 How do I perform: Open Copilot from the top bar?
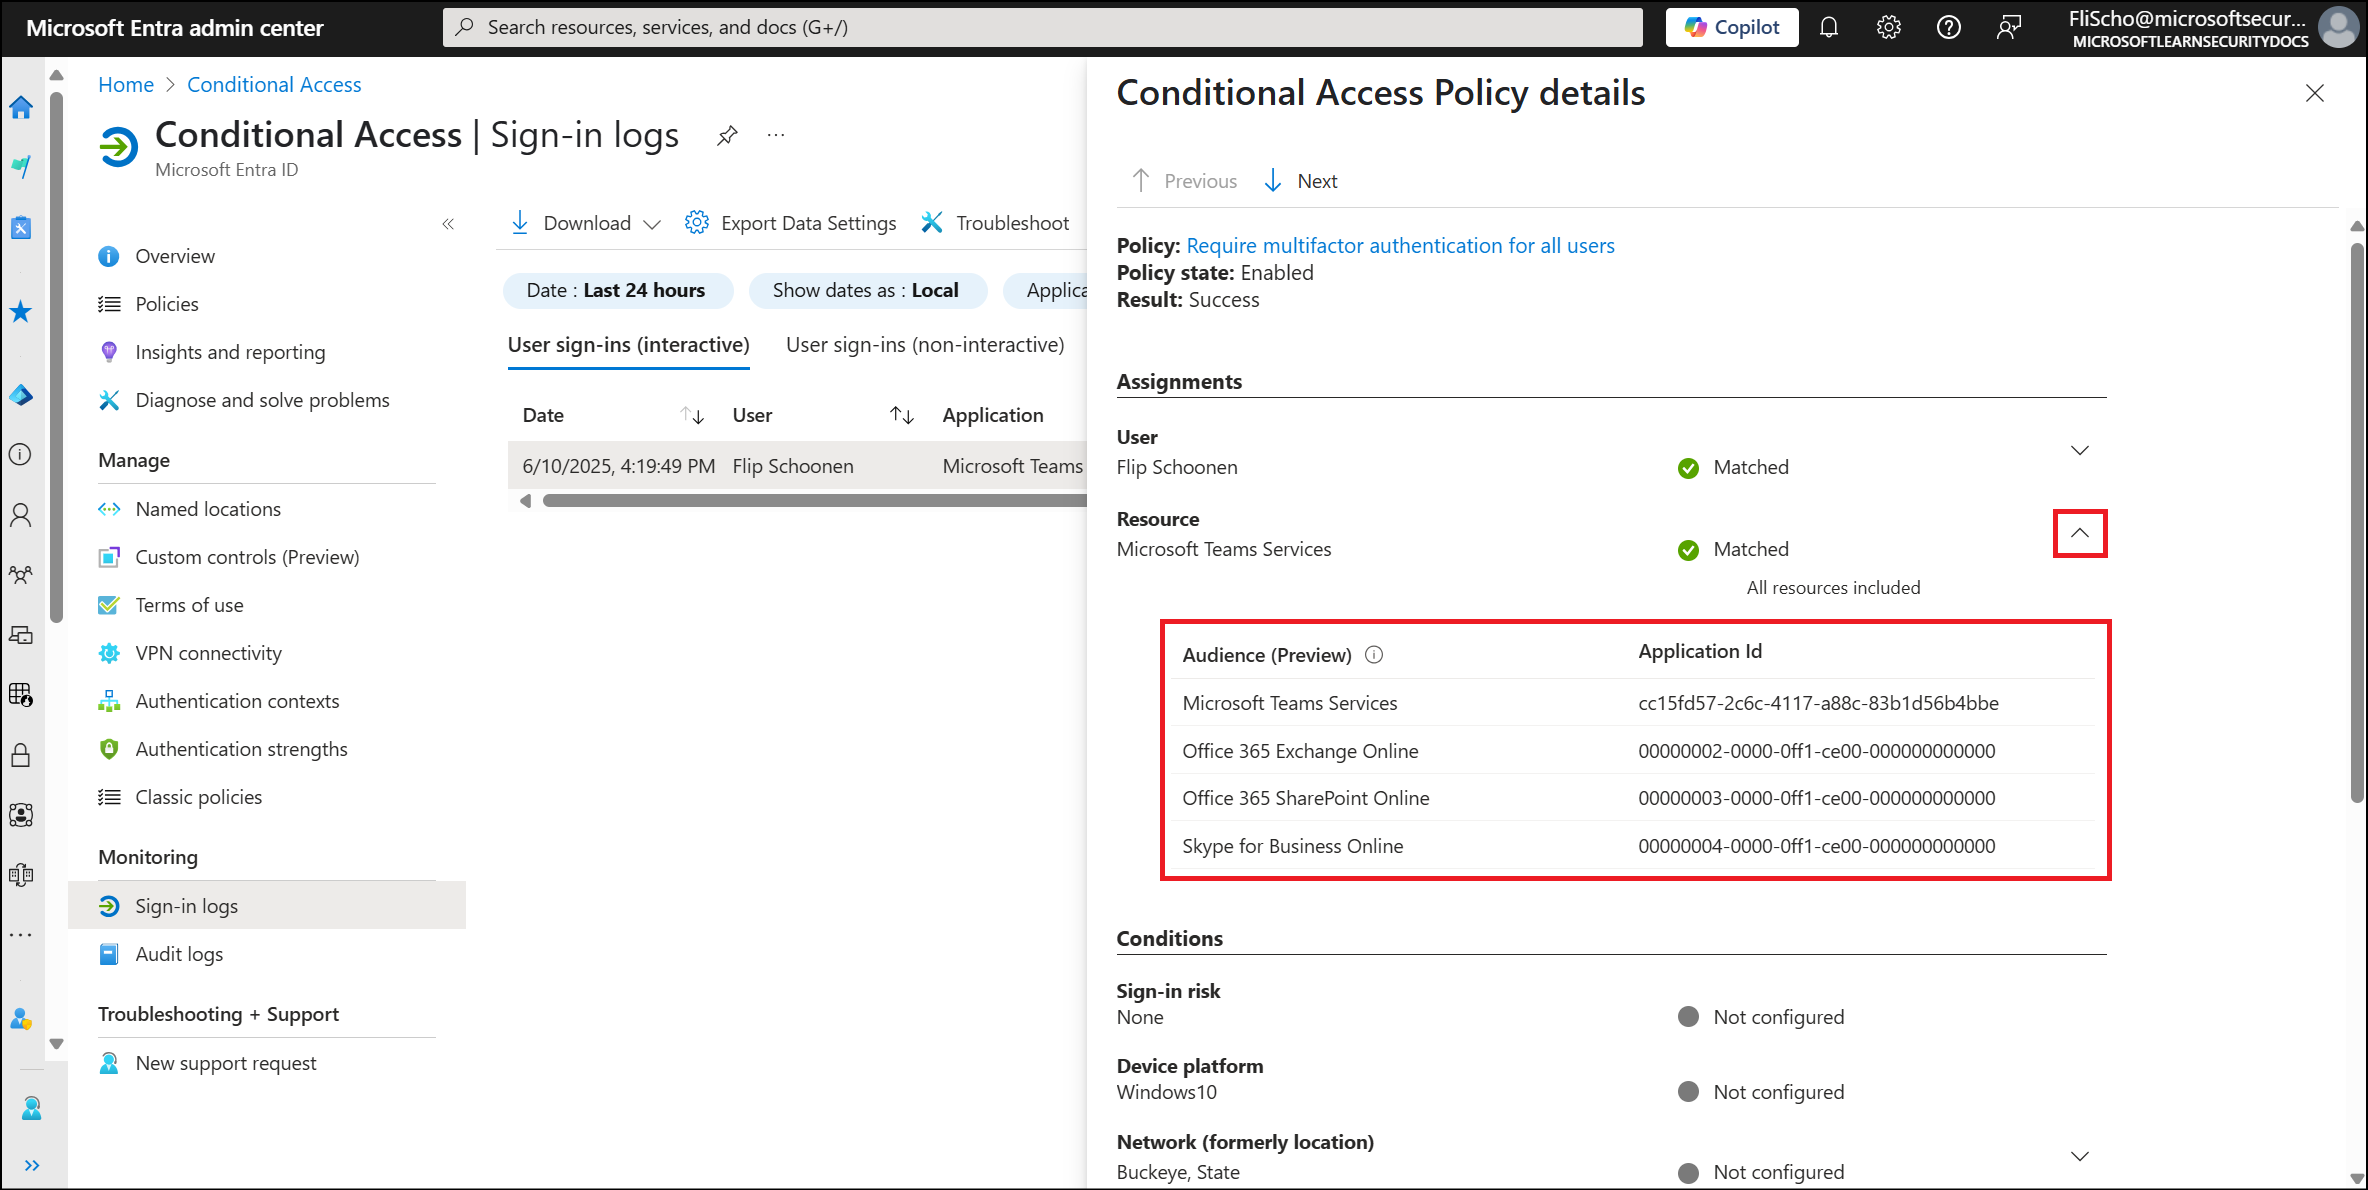coord(1732,27)
